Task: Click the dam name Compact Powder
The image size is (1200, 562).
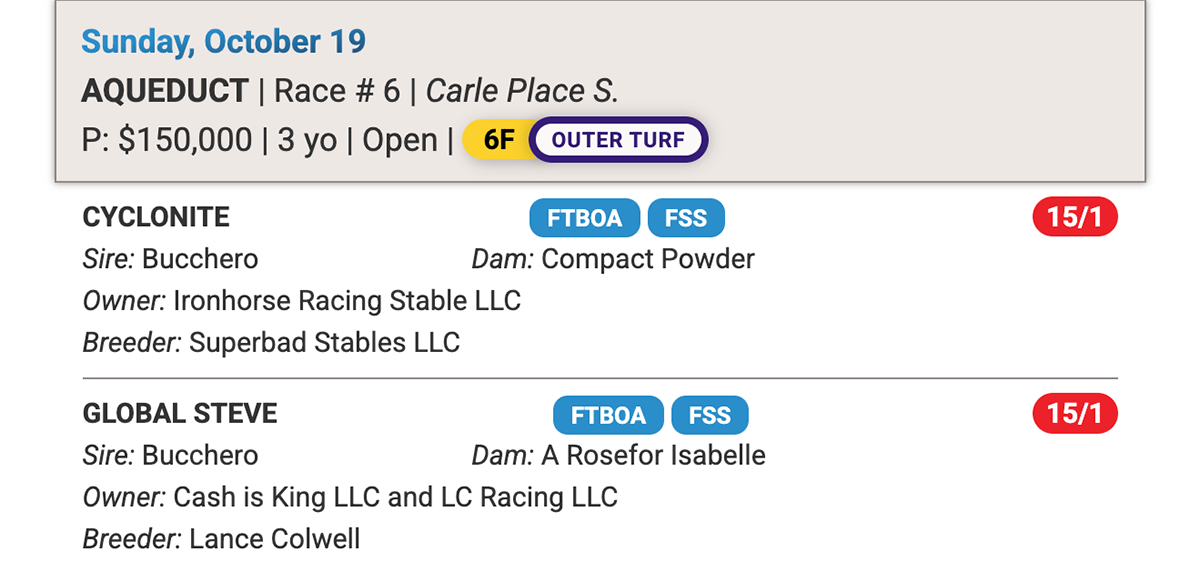Action: pyautogui.click(x=648, y=259)
